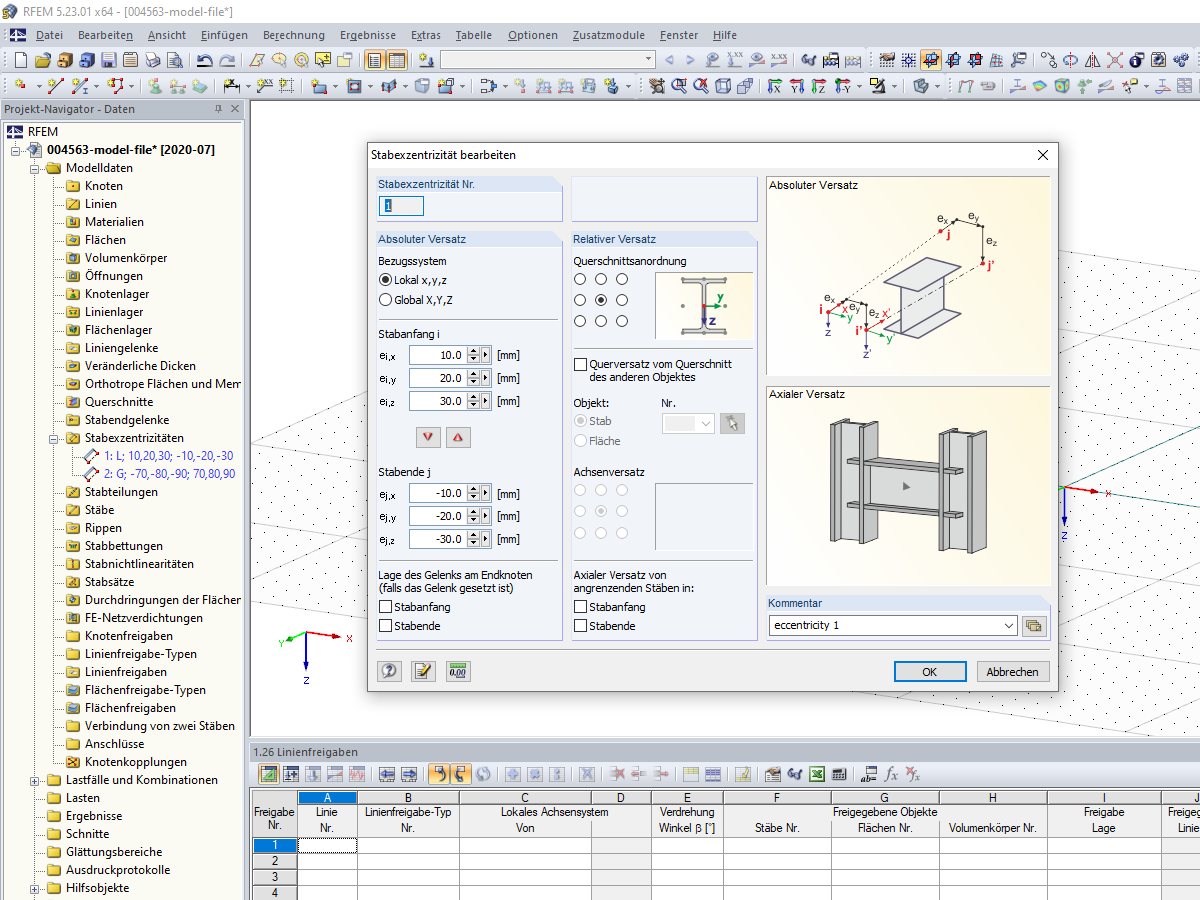Open the Berechnung menu
Image resolution: width=1200 pixels, height=900 pixels.
(x=294, y=35)
